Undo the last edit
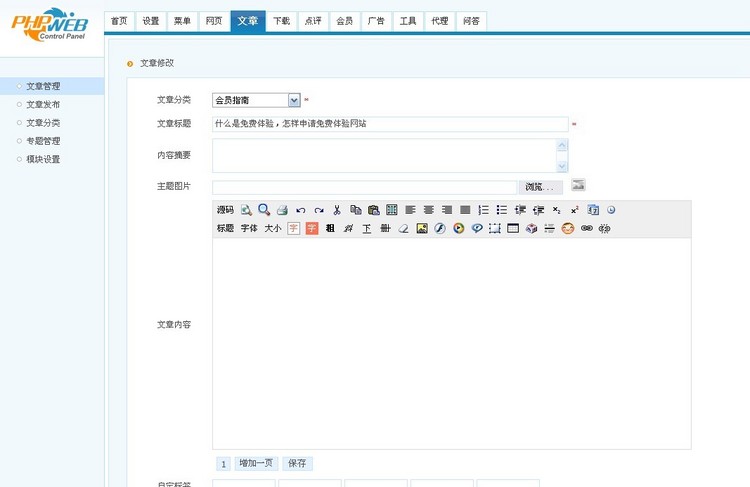750x487 pixels. 300,210
